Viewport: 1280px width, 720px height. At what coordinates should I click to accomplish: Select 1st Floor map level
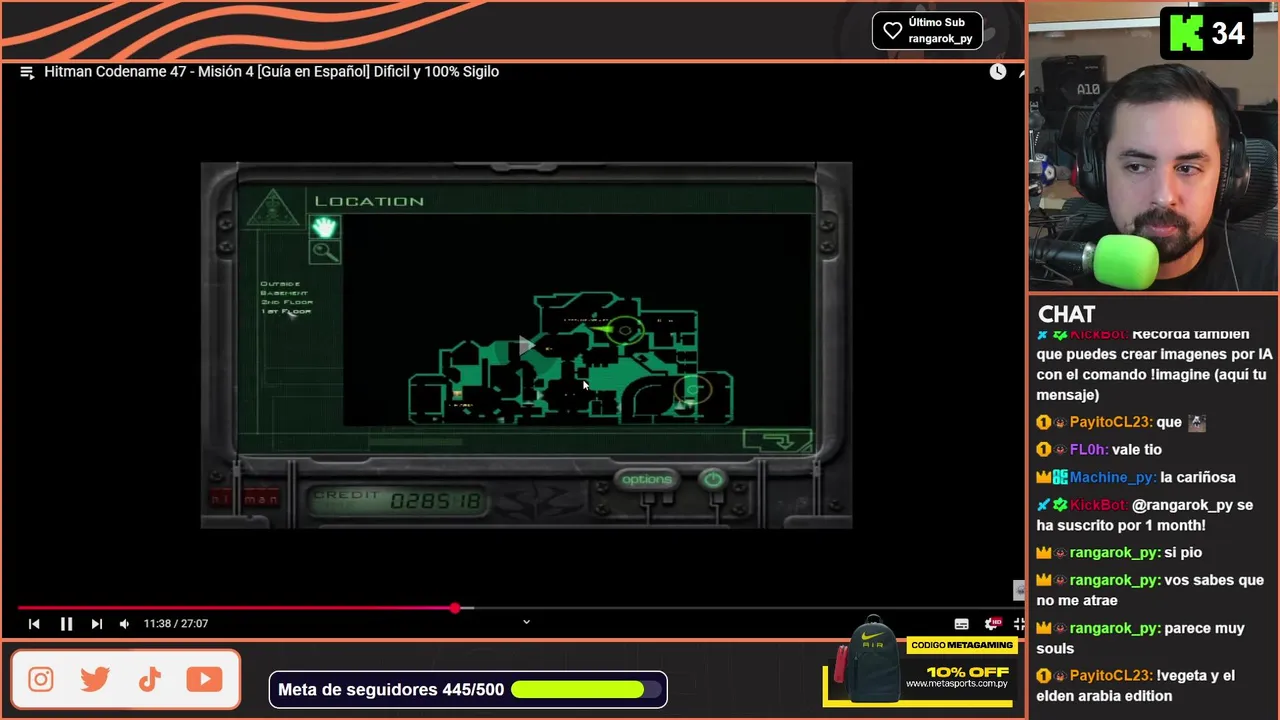point(286,311)
